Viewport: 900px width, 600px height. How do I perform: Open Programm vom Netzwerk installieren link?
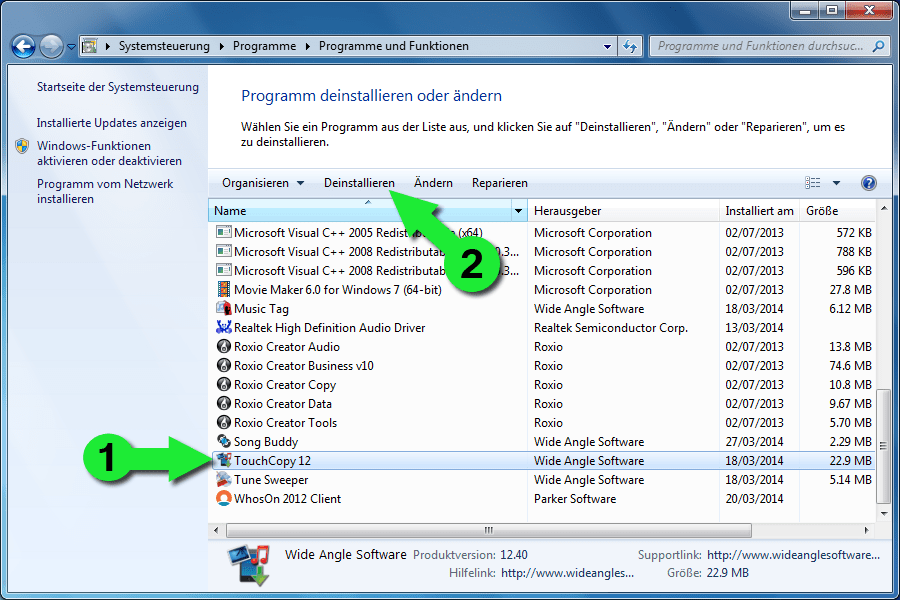pos(105,191)
